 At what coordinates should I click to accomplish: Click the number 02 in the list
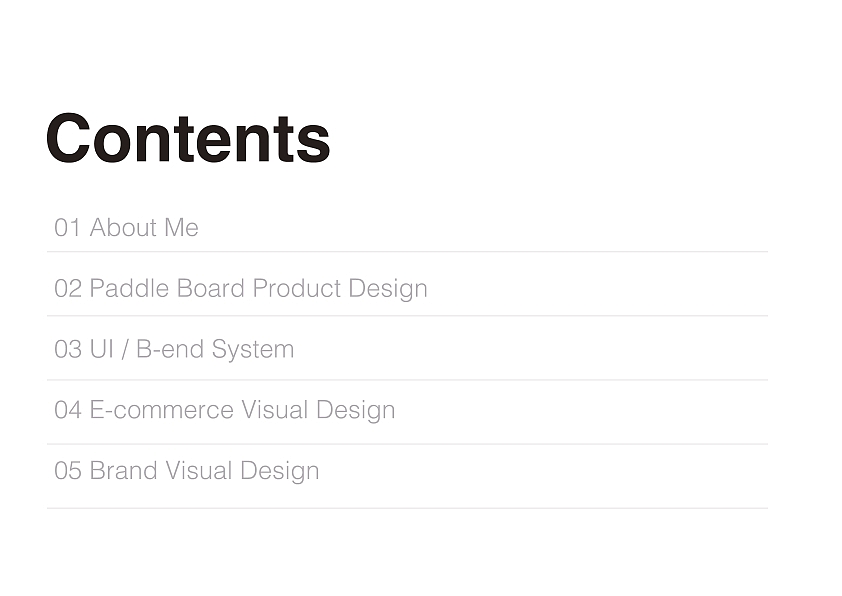click(x=67, y=289)
